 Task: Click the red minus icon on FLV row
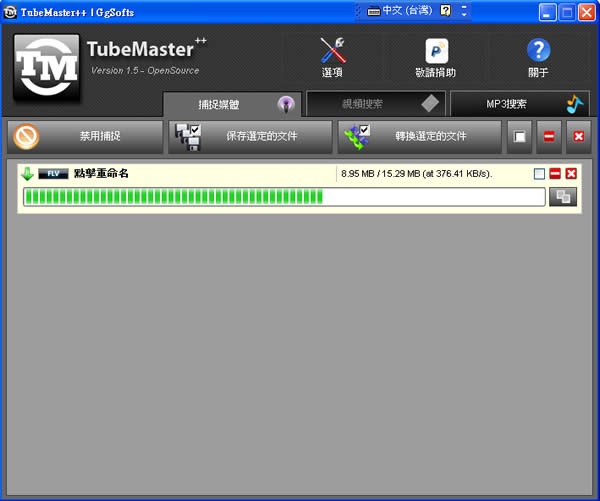click(555, 174)
